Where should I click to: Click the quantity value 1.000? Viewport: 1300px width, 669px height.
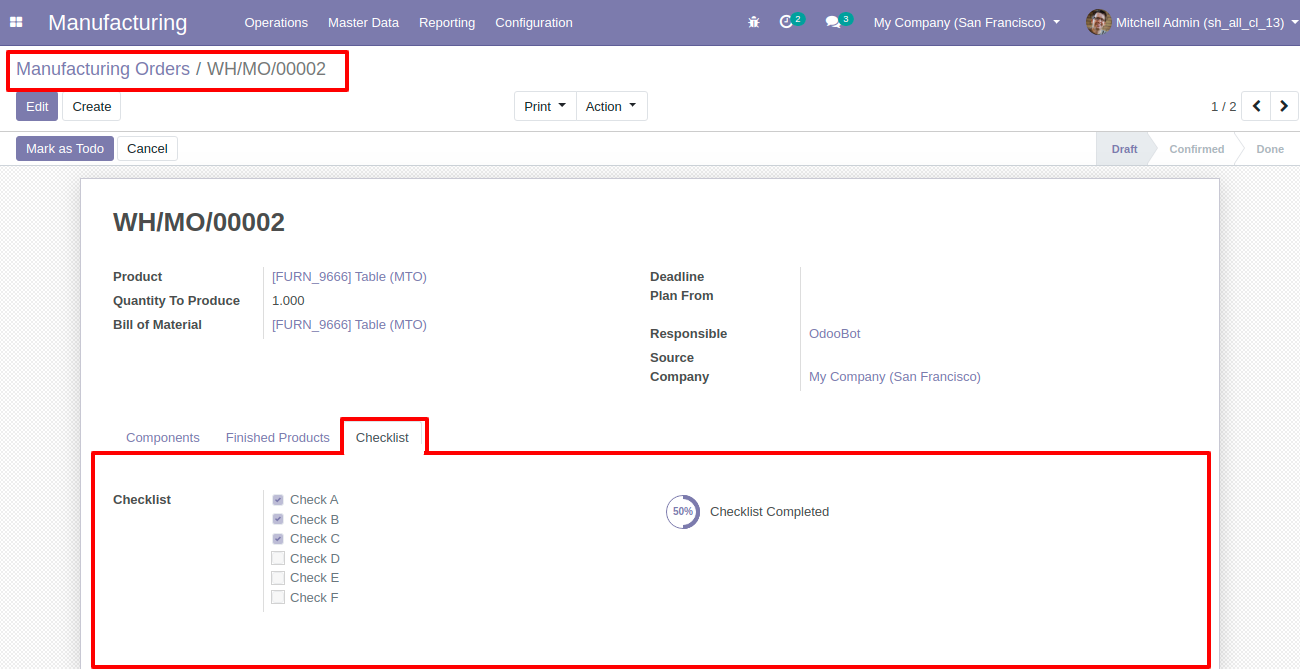(288, 300)
